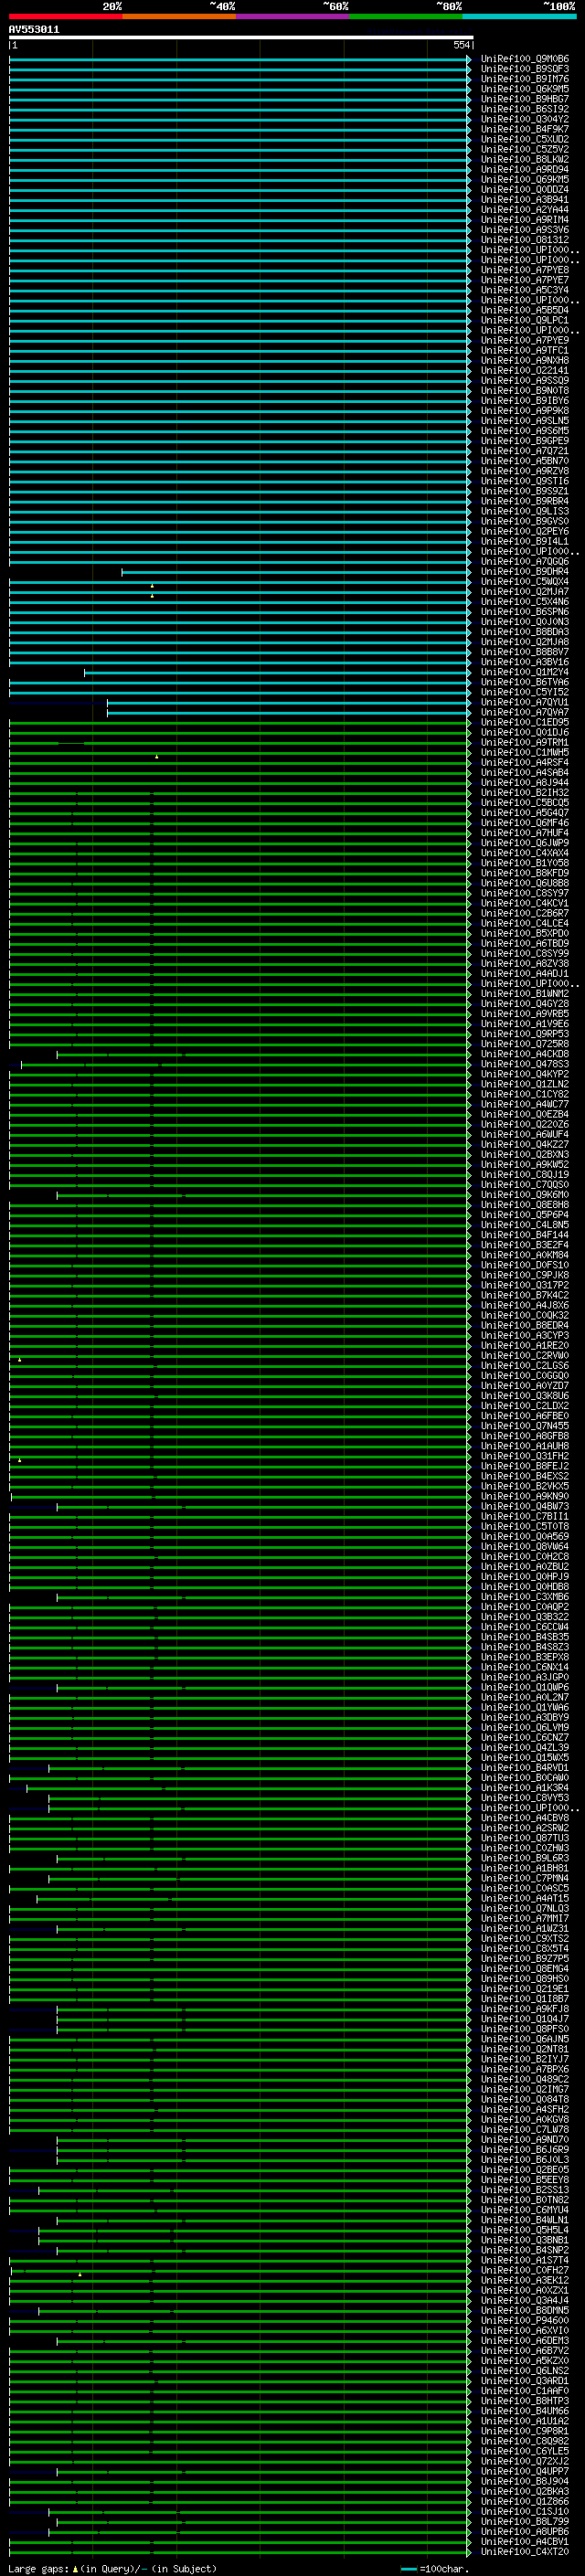This screenshot has width=585, height=2576.
Task: Click the cyan ~100% segment of the color scale
Action: point(519,16)
